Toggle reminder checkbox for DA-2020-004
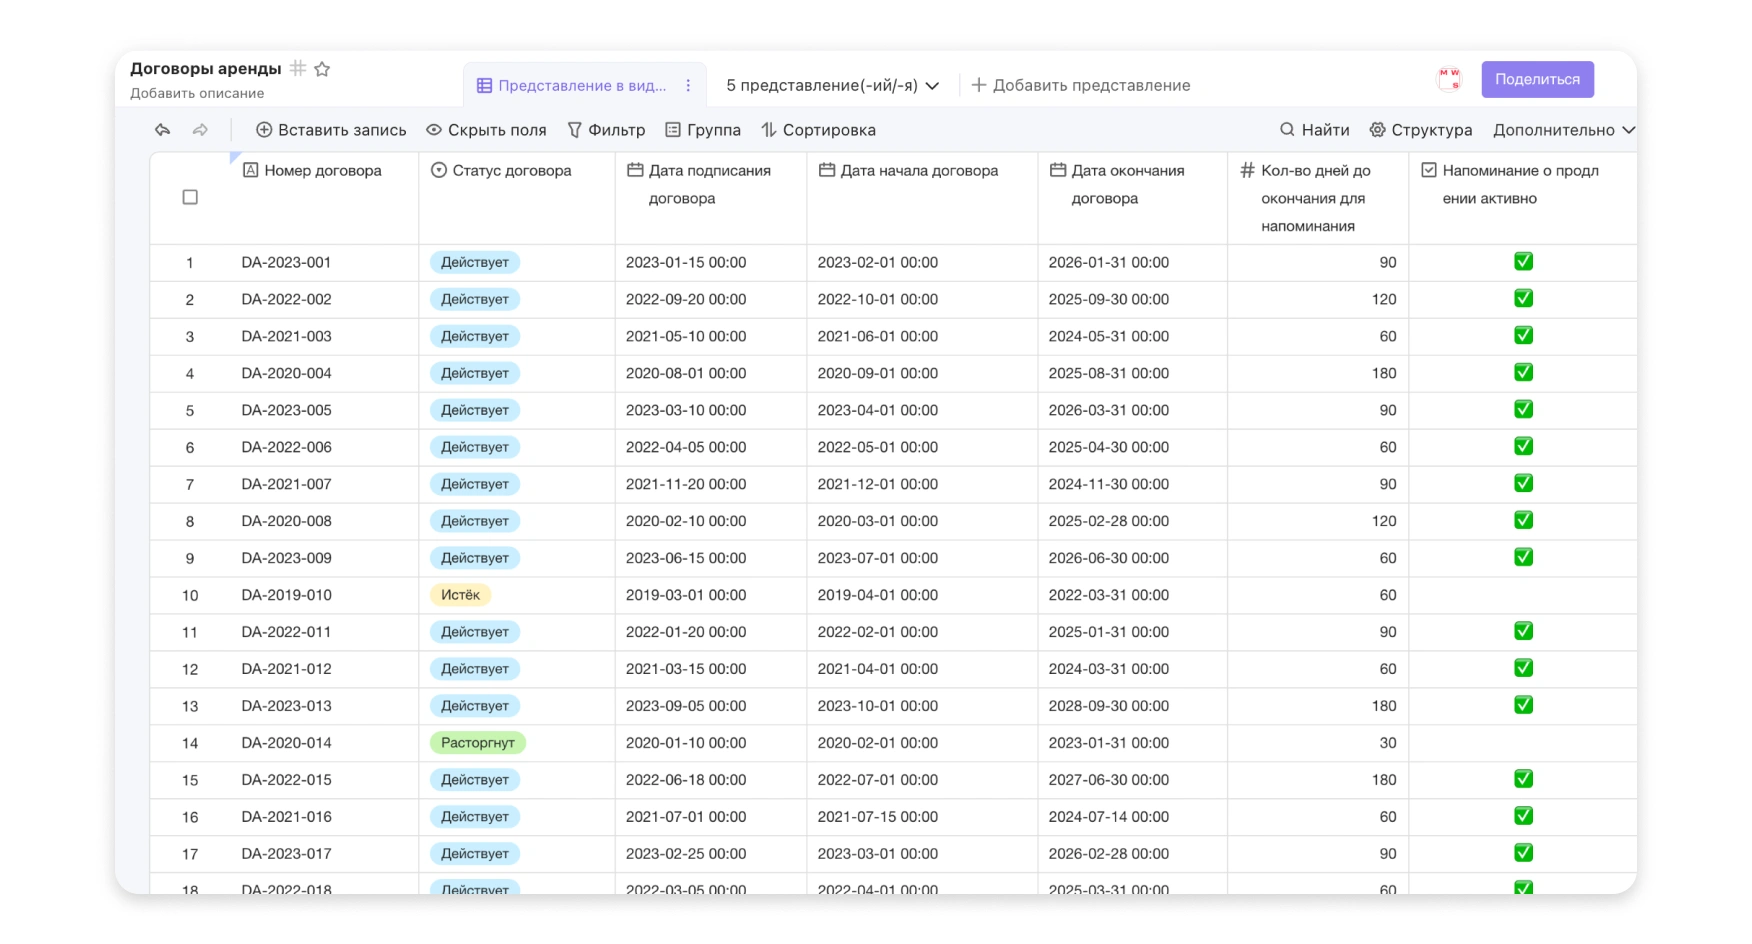1752x944 pixels. click(x=1523, y=373)
